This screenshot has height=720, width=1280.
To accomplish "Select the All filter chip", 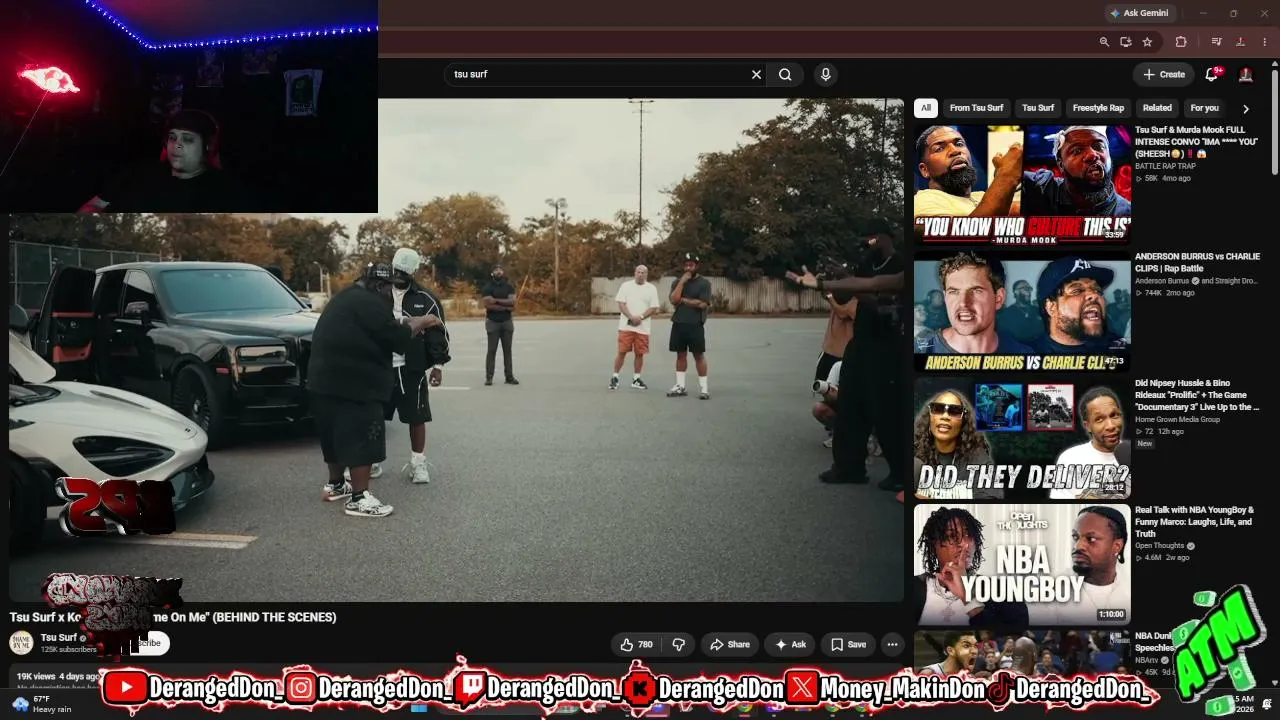I will pyautogui.click(x=926, y=108).
